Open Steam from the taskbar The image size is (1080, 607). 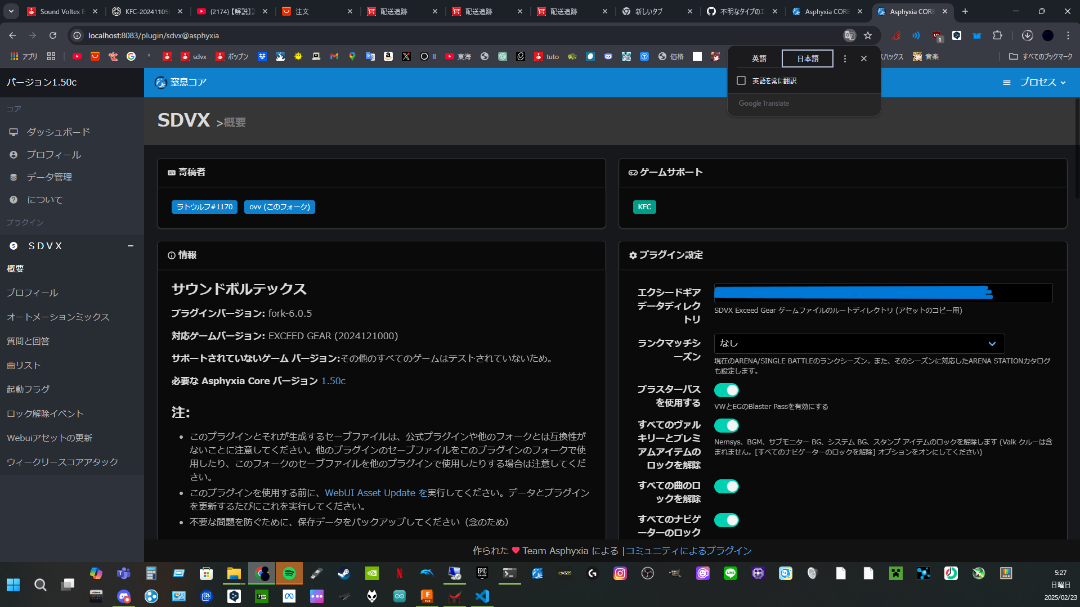point(344,573)
